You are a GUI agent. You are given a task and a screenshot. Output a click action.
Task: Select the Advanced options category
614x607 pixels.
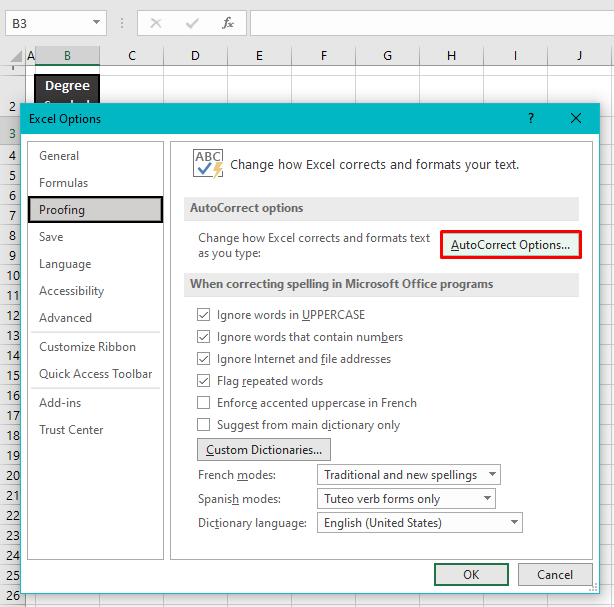tap(96, 318)
